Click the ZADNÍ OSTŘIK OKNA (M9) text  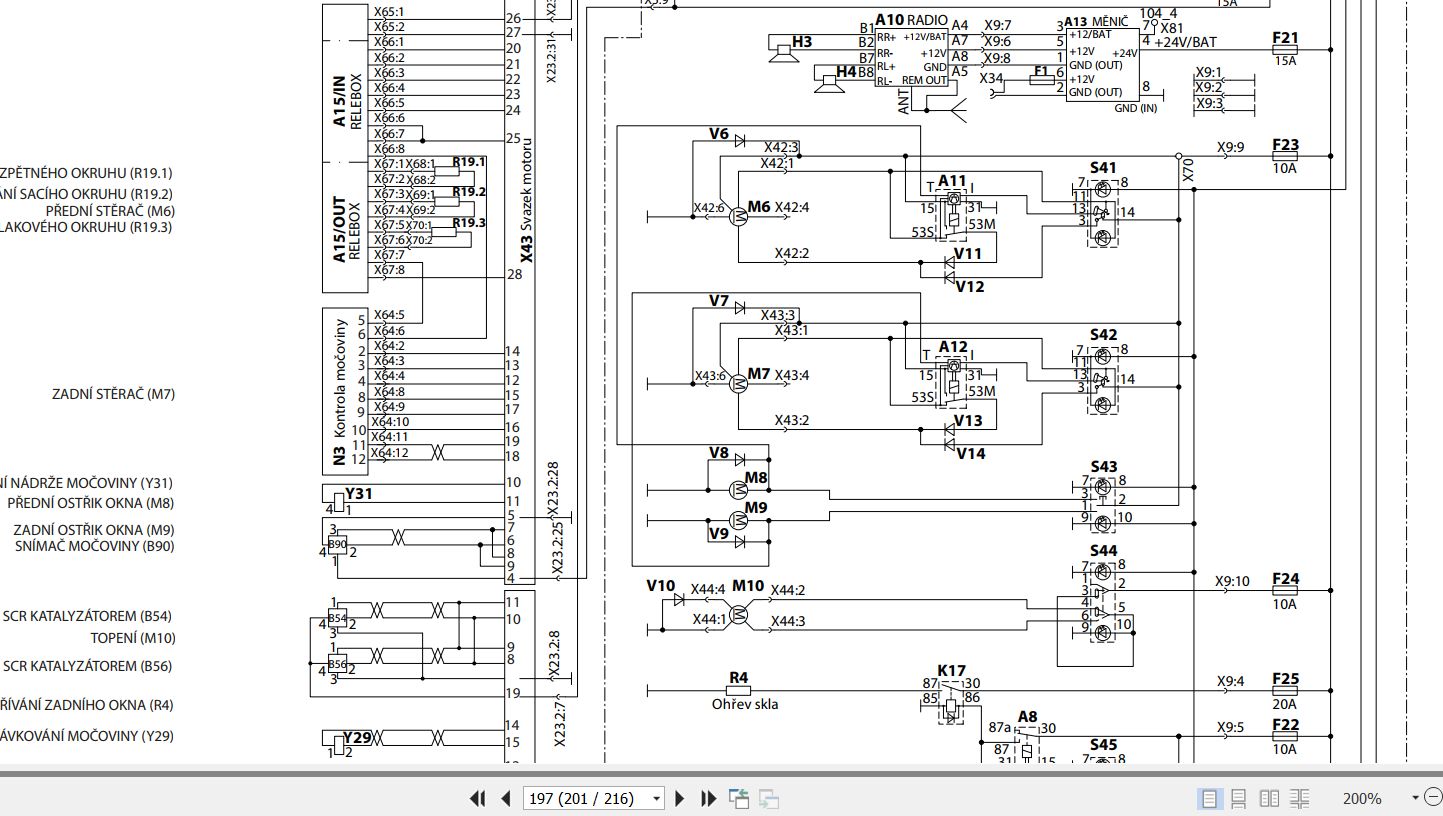94,530
